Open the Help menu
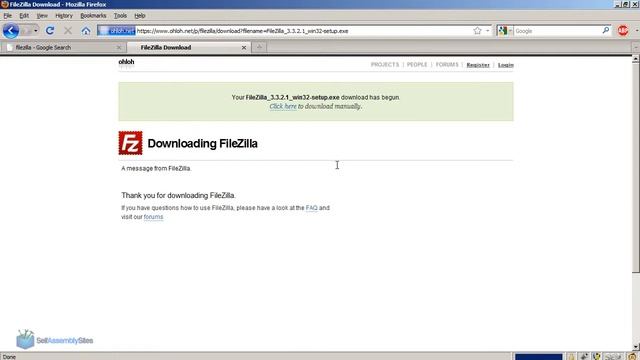The height and width of the screenshot is (360, 640). pyautogui.click(x=140, y=16)
